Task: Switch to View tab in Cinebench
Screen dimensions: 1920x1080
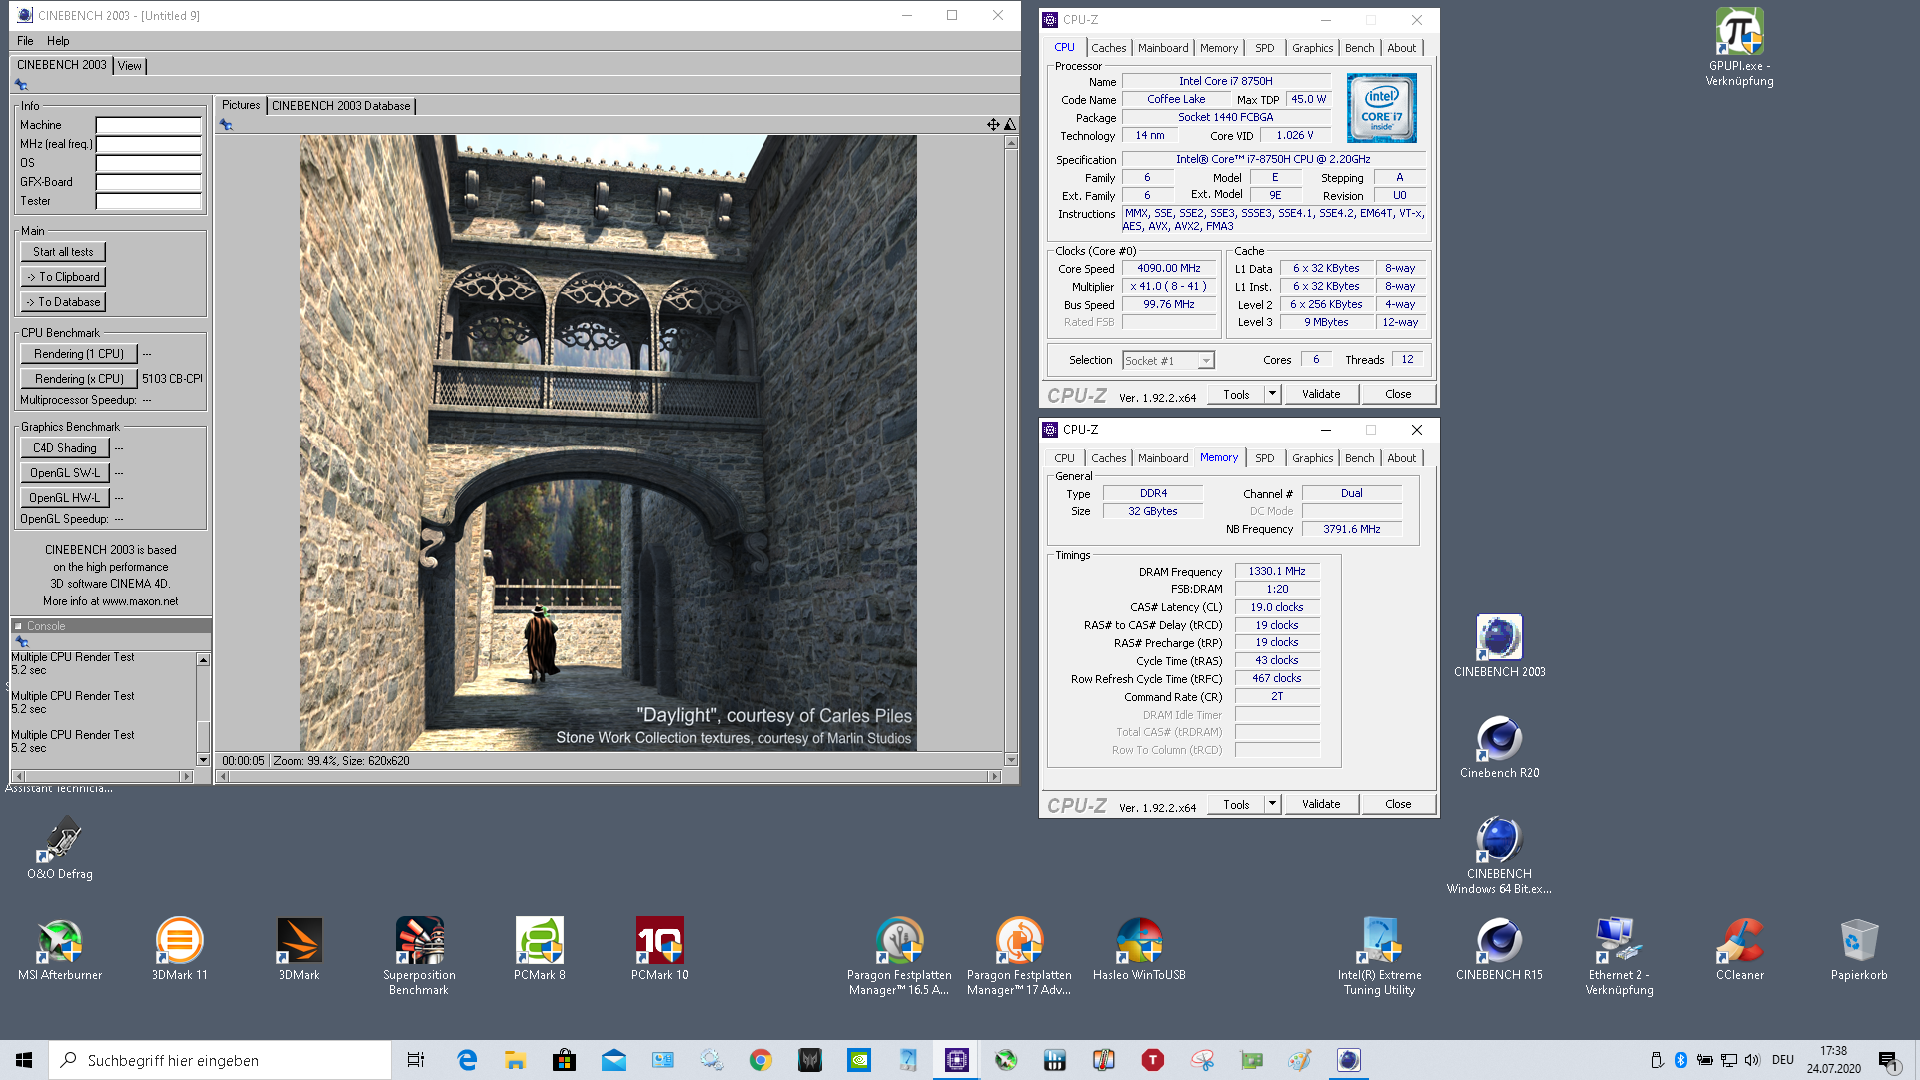Action: coord(130,66)
